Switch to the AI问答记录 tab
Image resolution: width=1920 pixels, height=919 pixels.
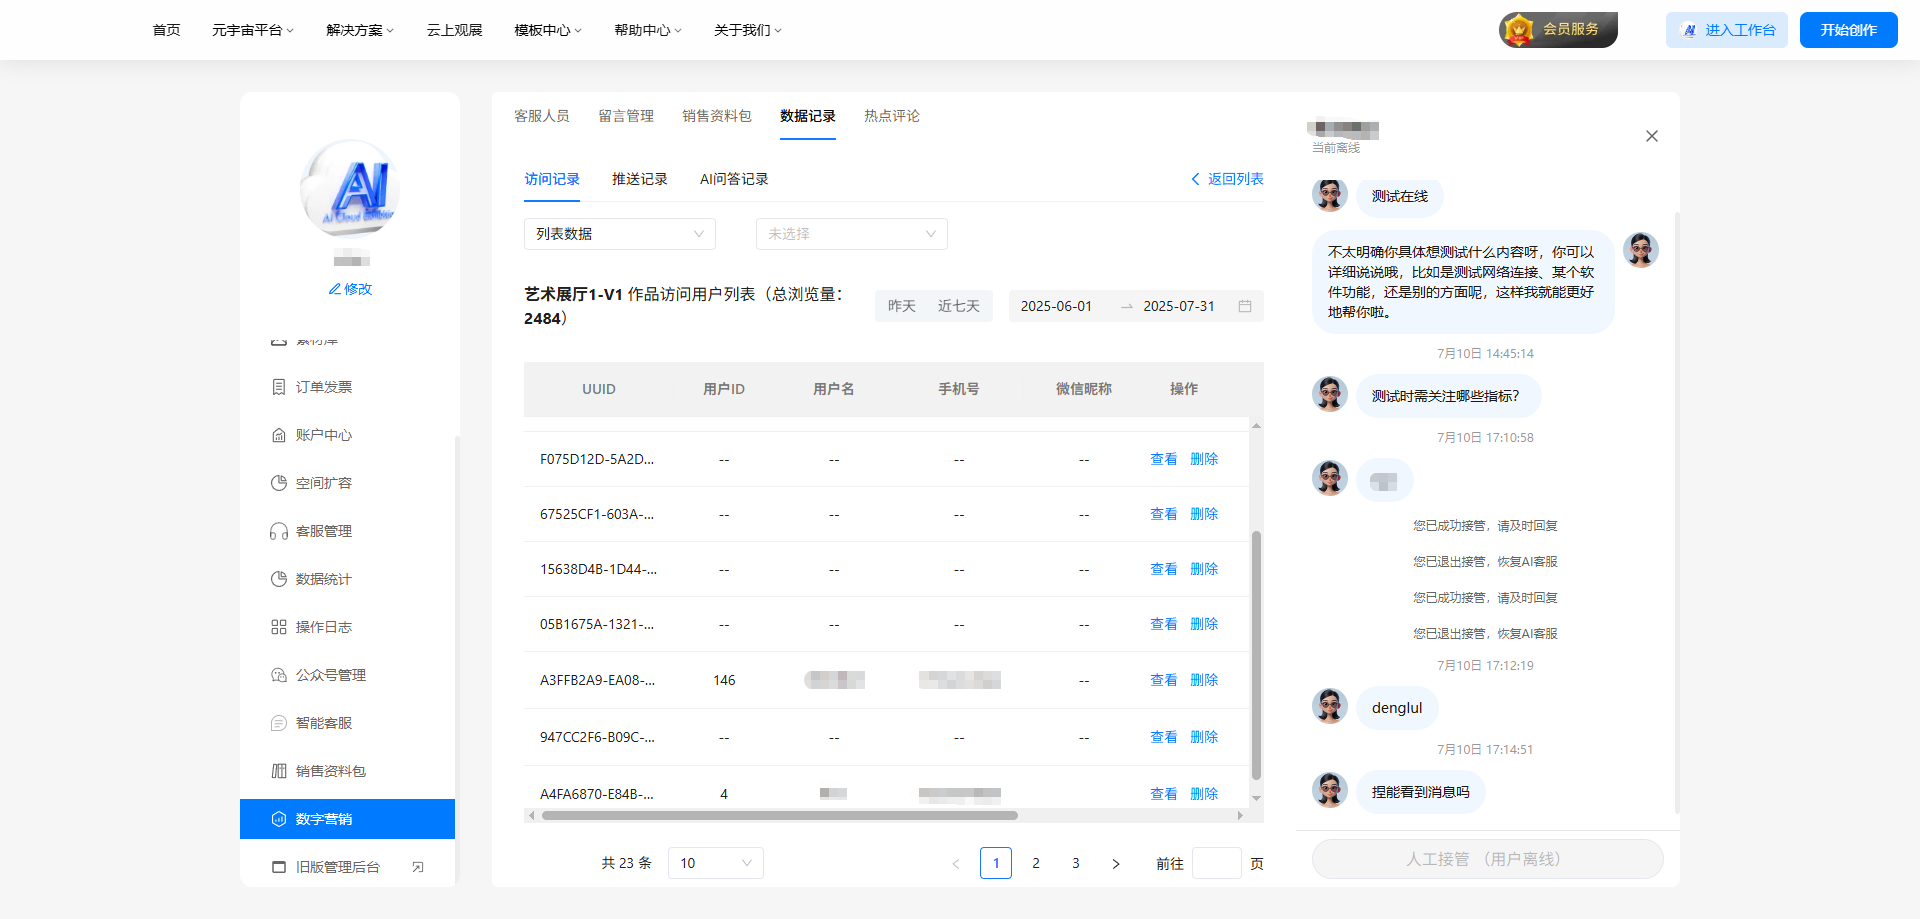coord(733,179)
